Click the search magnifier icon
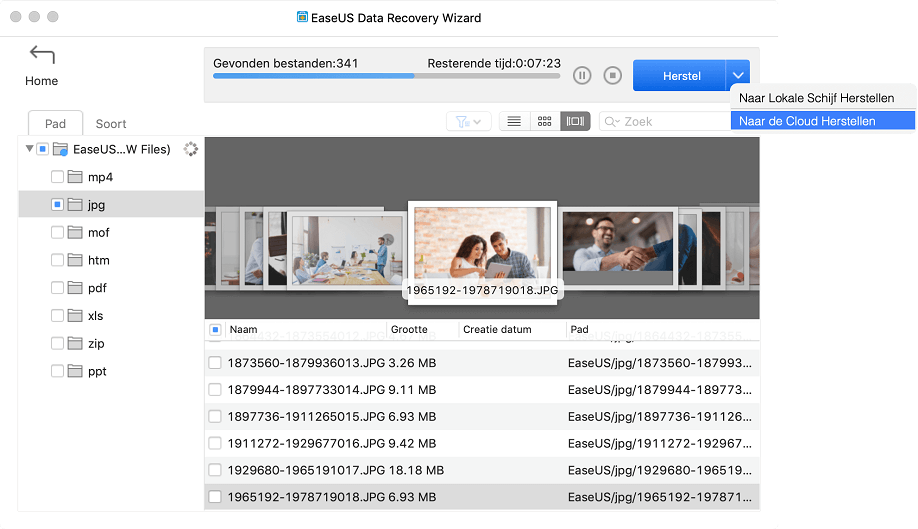918x529 pixels. (612, 122)
